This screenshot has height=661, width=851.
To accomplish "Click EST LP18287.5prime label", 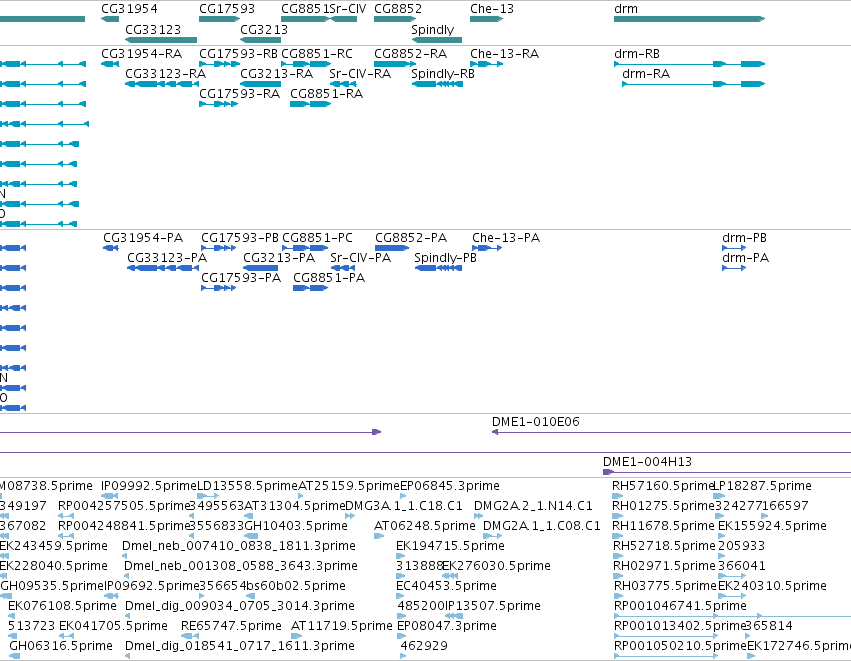I will [763, 486].
